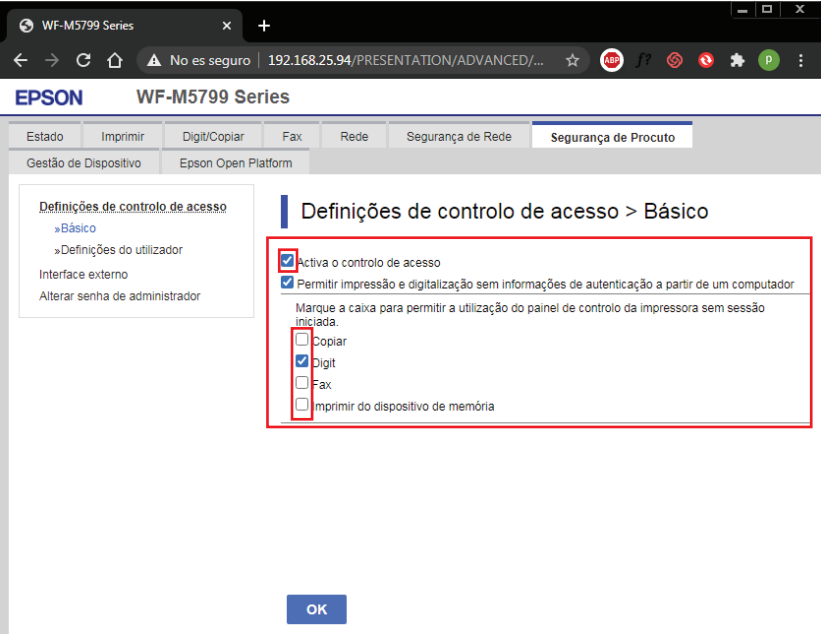821x634 pixels.
Task: Disable the Activa o controlo de acesso checkbox
Action: tap(288, 262)
